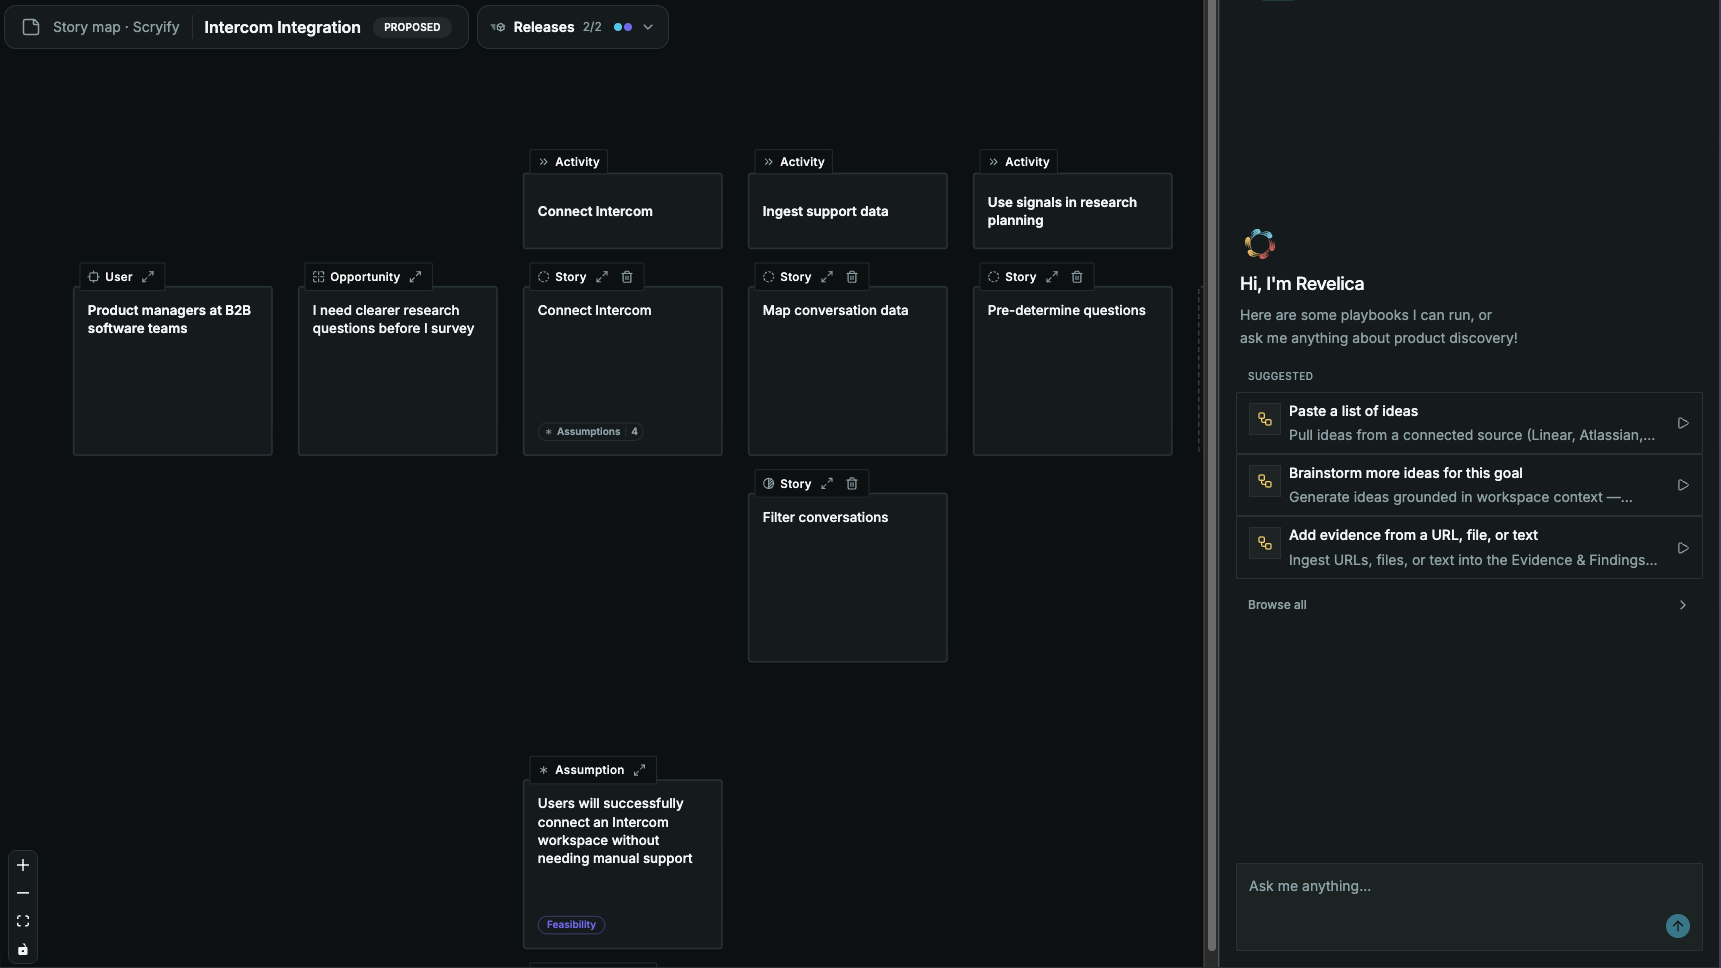Click the PROPOSED status badge
This screenshot has width=1721, height=968.
tap(412, 27)
